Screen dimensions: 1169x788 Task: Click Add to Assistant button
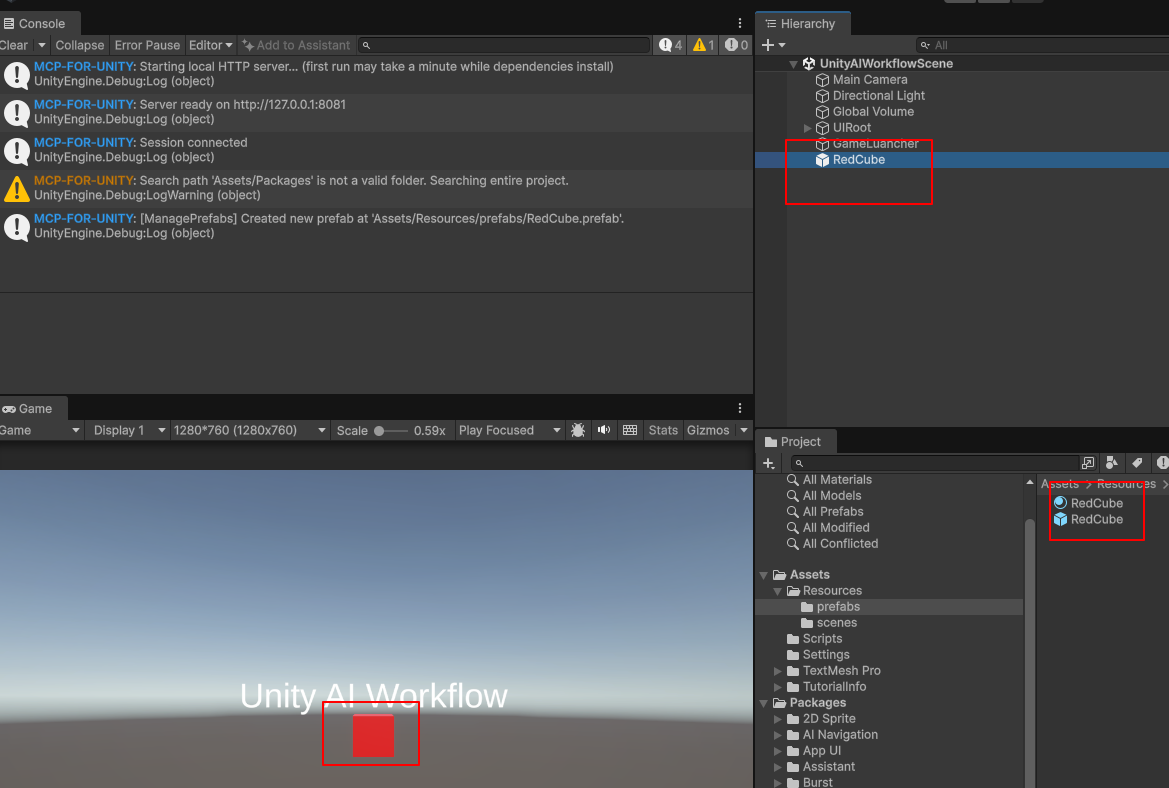click(x=296, y=45)
